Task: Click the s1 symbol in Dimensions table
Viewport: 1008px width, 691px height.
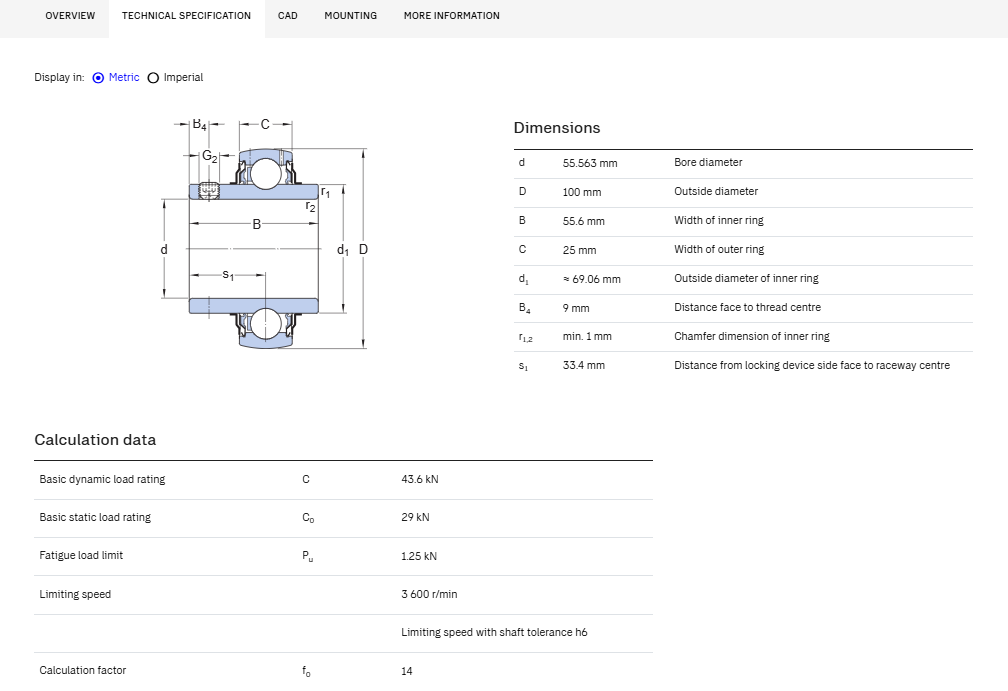Action: (x=523, y=366)
